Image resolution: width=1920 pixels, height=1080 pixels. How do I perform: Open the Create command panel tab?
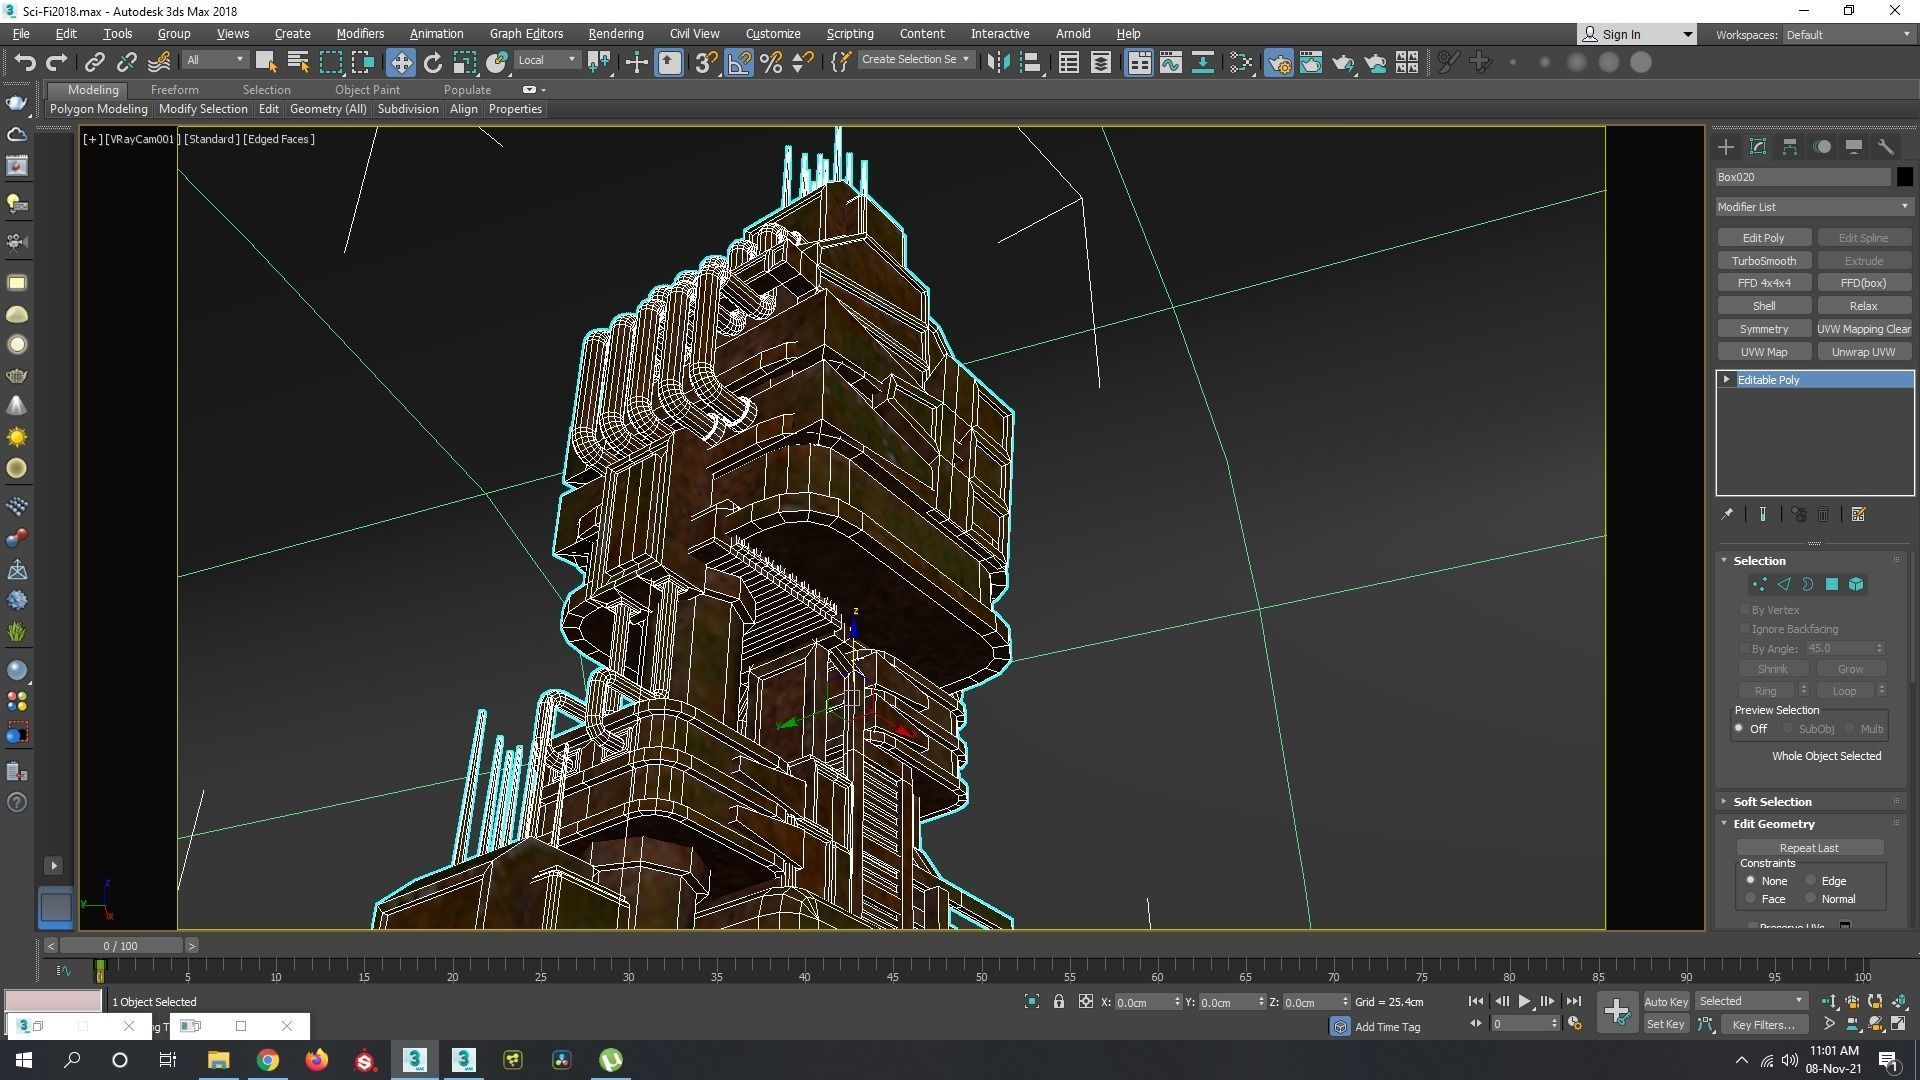point(1726,147)
